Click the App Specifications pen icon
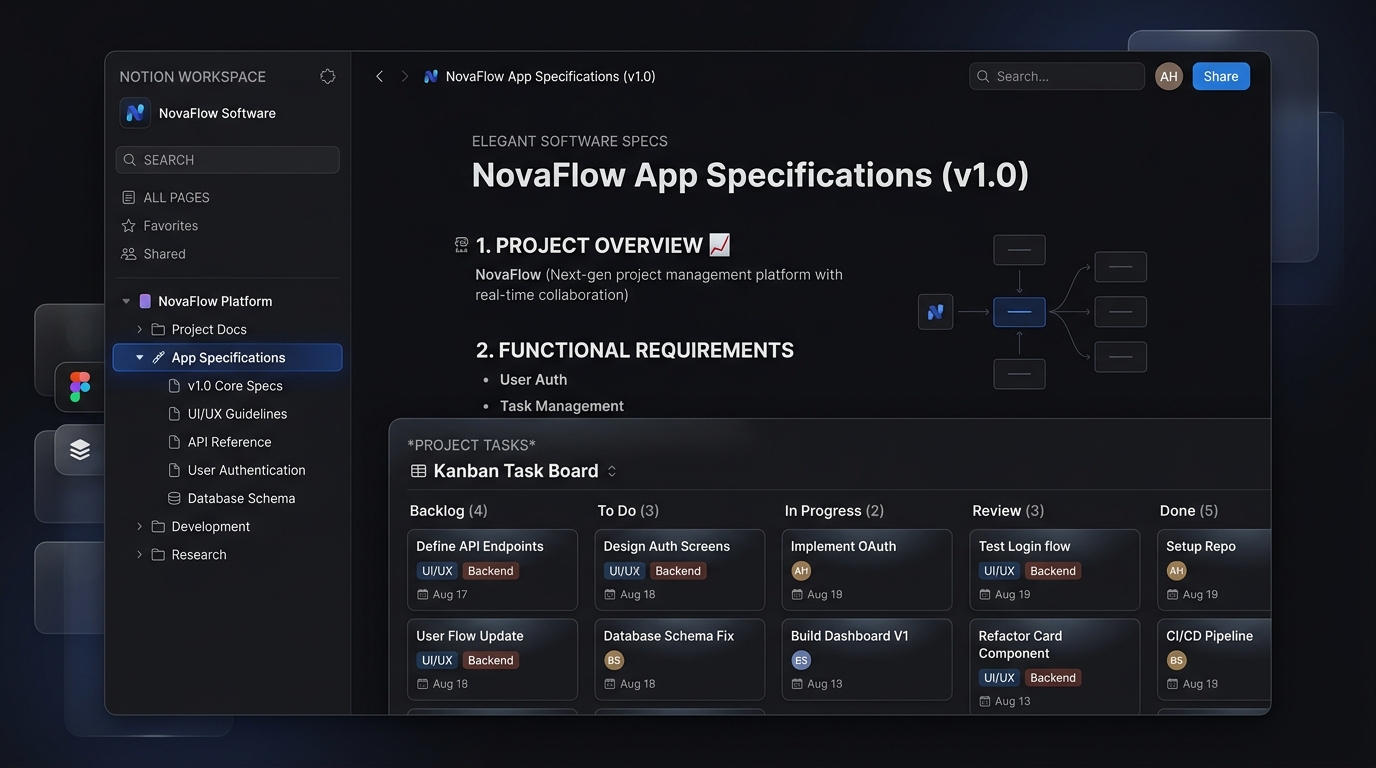 (158, 357)
